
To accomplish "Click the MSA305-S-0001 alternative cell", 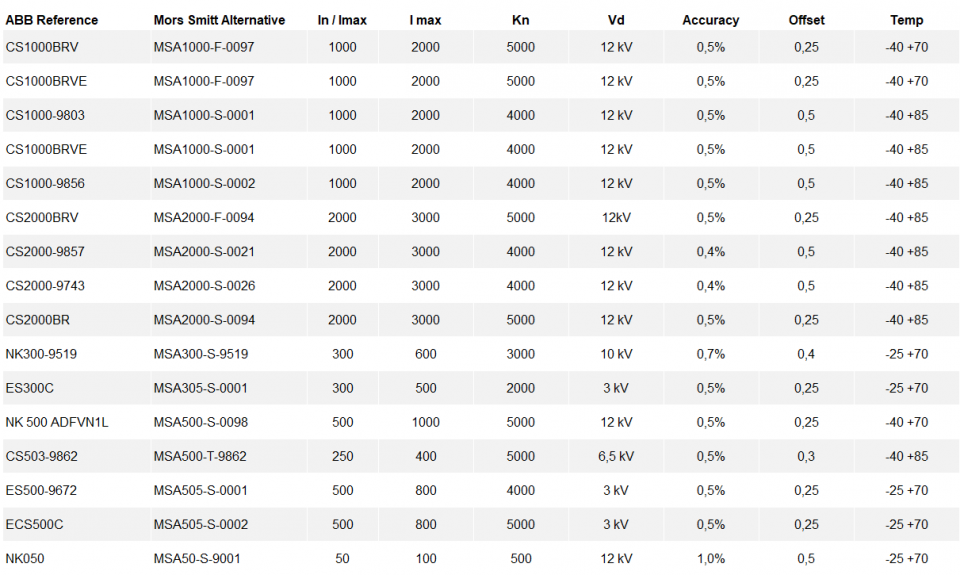I will 200,388.
